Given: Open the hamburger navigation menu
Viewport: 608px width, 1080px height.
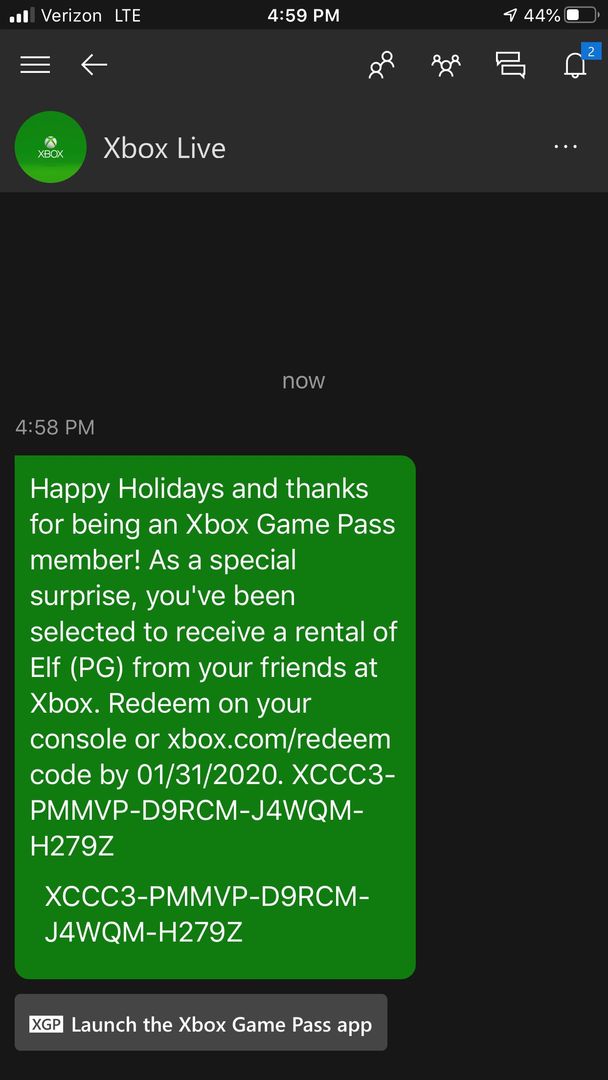Looking at the screenshot, I should tap(34, 65).
